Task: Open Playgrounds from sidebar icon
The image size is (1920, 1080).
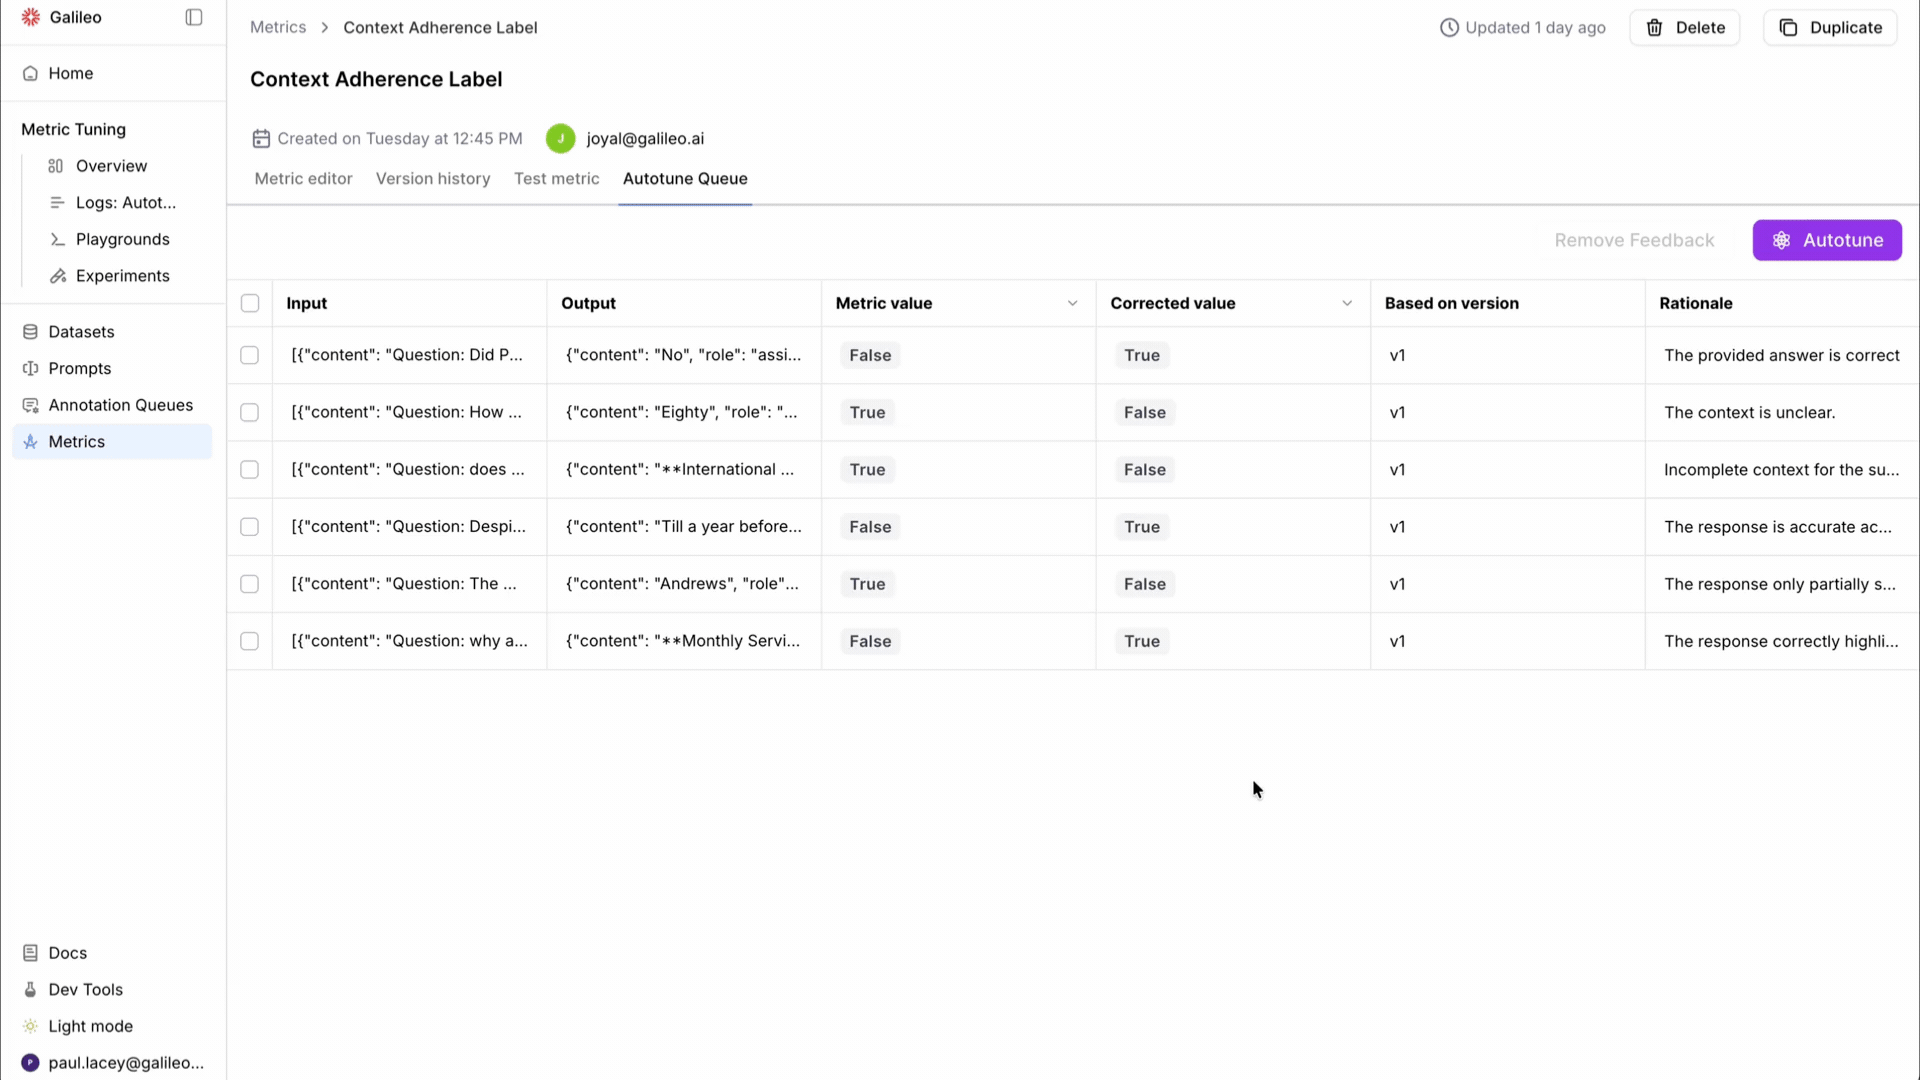Action: 58,239
